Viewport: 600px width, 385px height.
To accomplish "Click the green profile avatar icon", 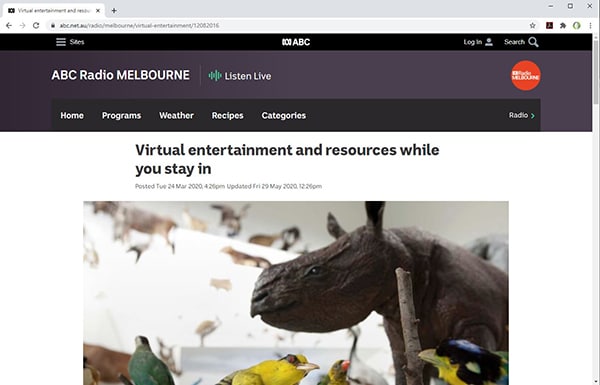I will coord(577,25).
